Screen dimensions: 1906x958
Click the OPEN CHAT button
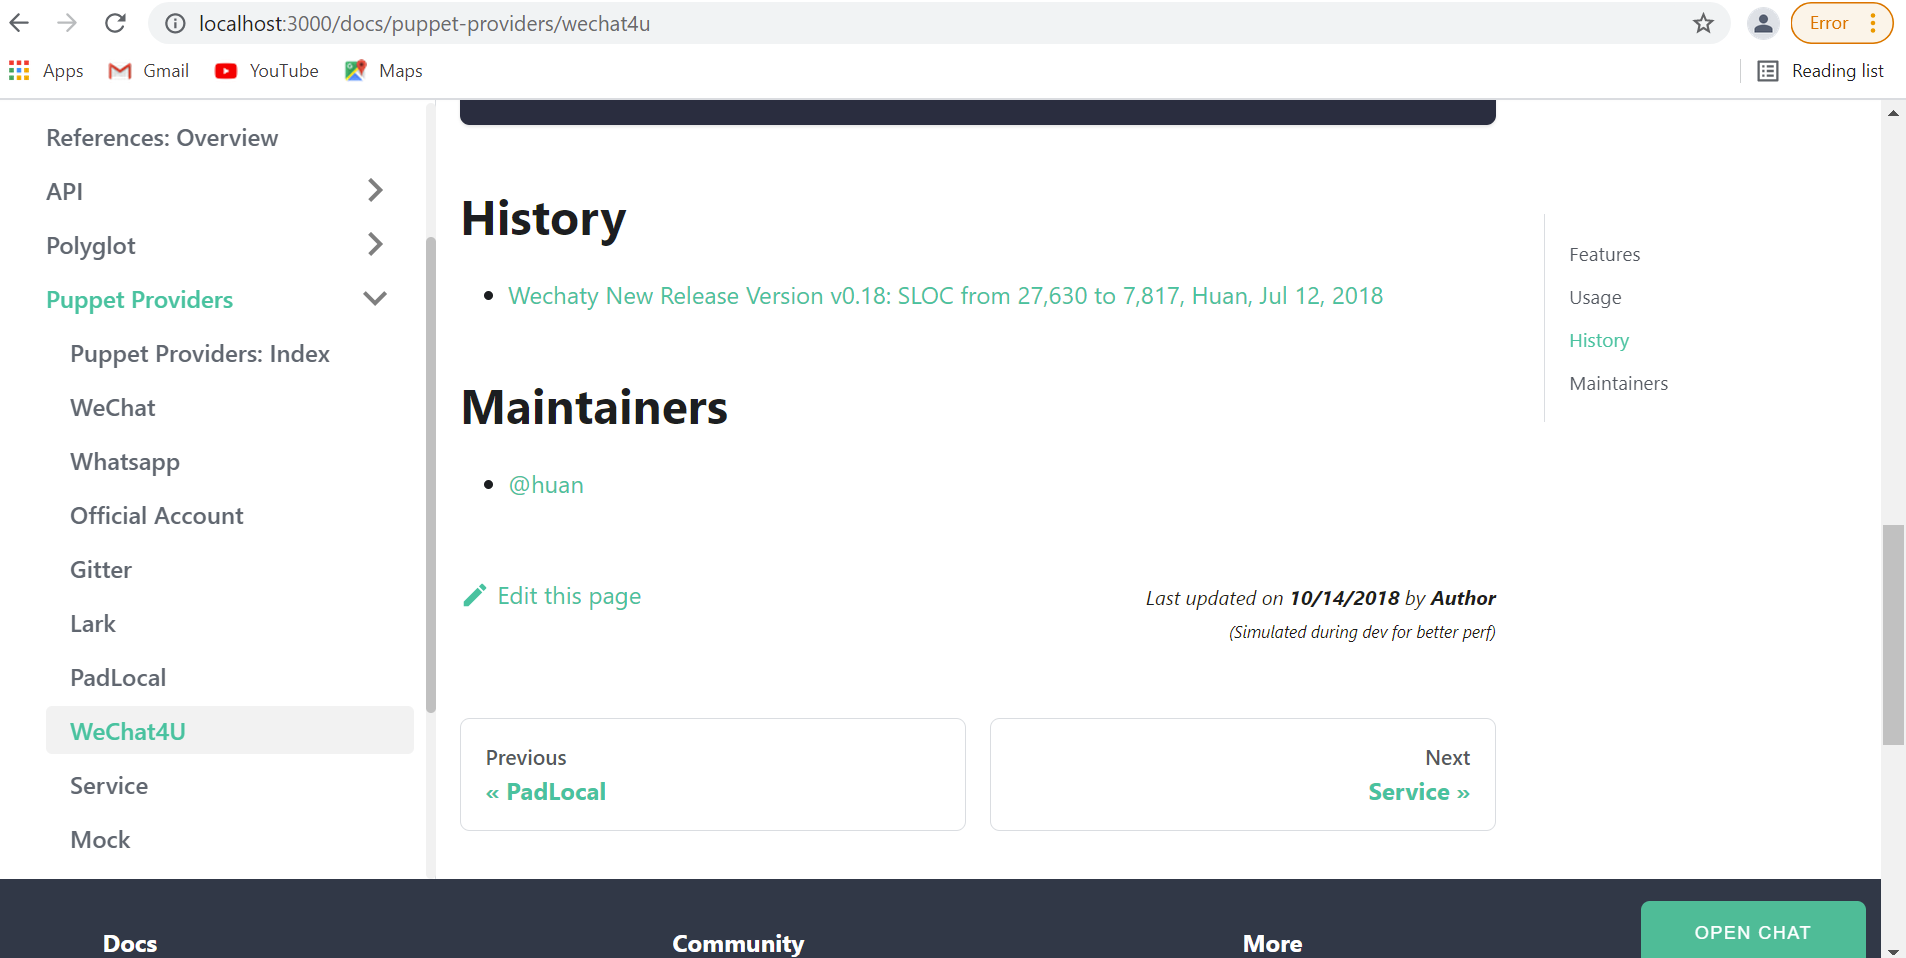[1753, 932]
